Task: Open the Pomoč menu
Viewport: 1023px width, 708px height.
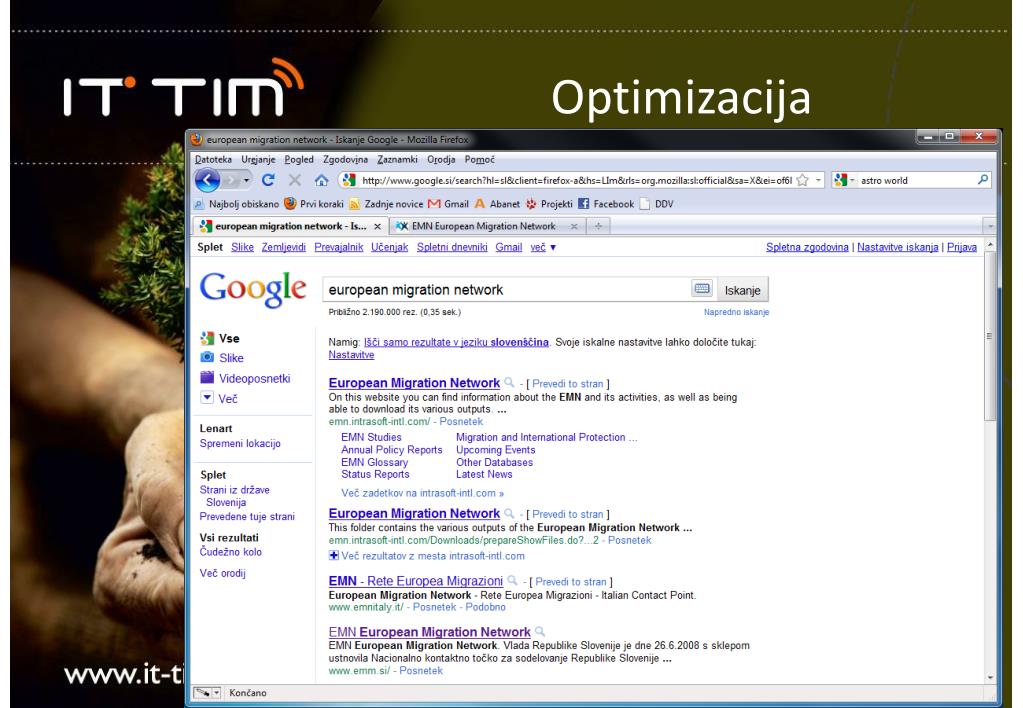Action: (x=480, y=159)
